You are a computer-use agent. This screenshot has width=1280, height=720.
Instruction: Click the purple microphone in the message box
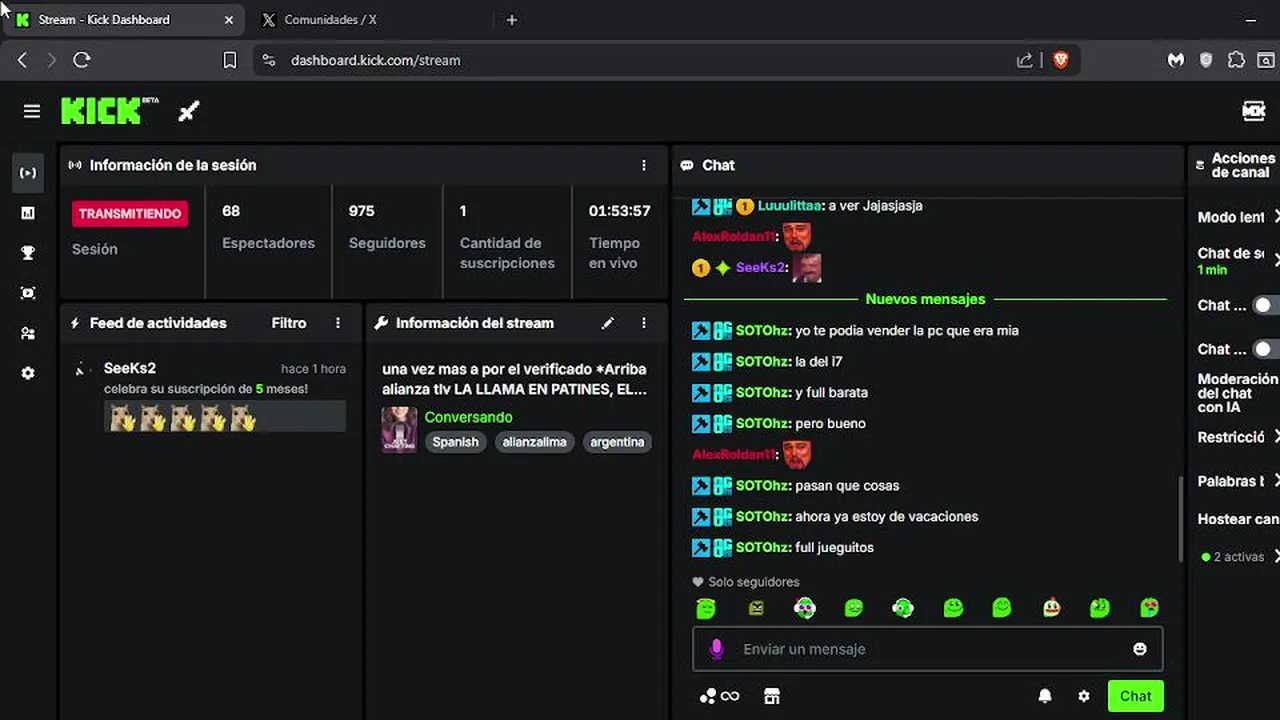[716, 649]
